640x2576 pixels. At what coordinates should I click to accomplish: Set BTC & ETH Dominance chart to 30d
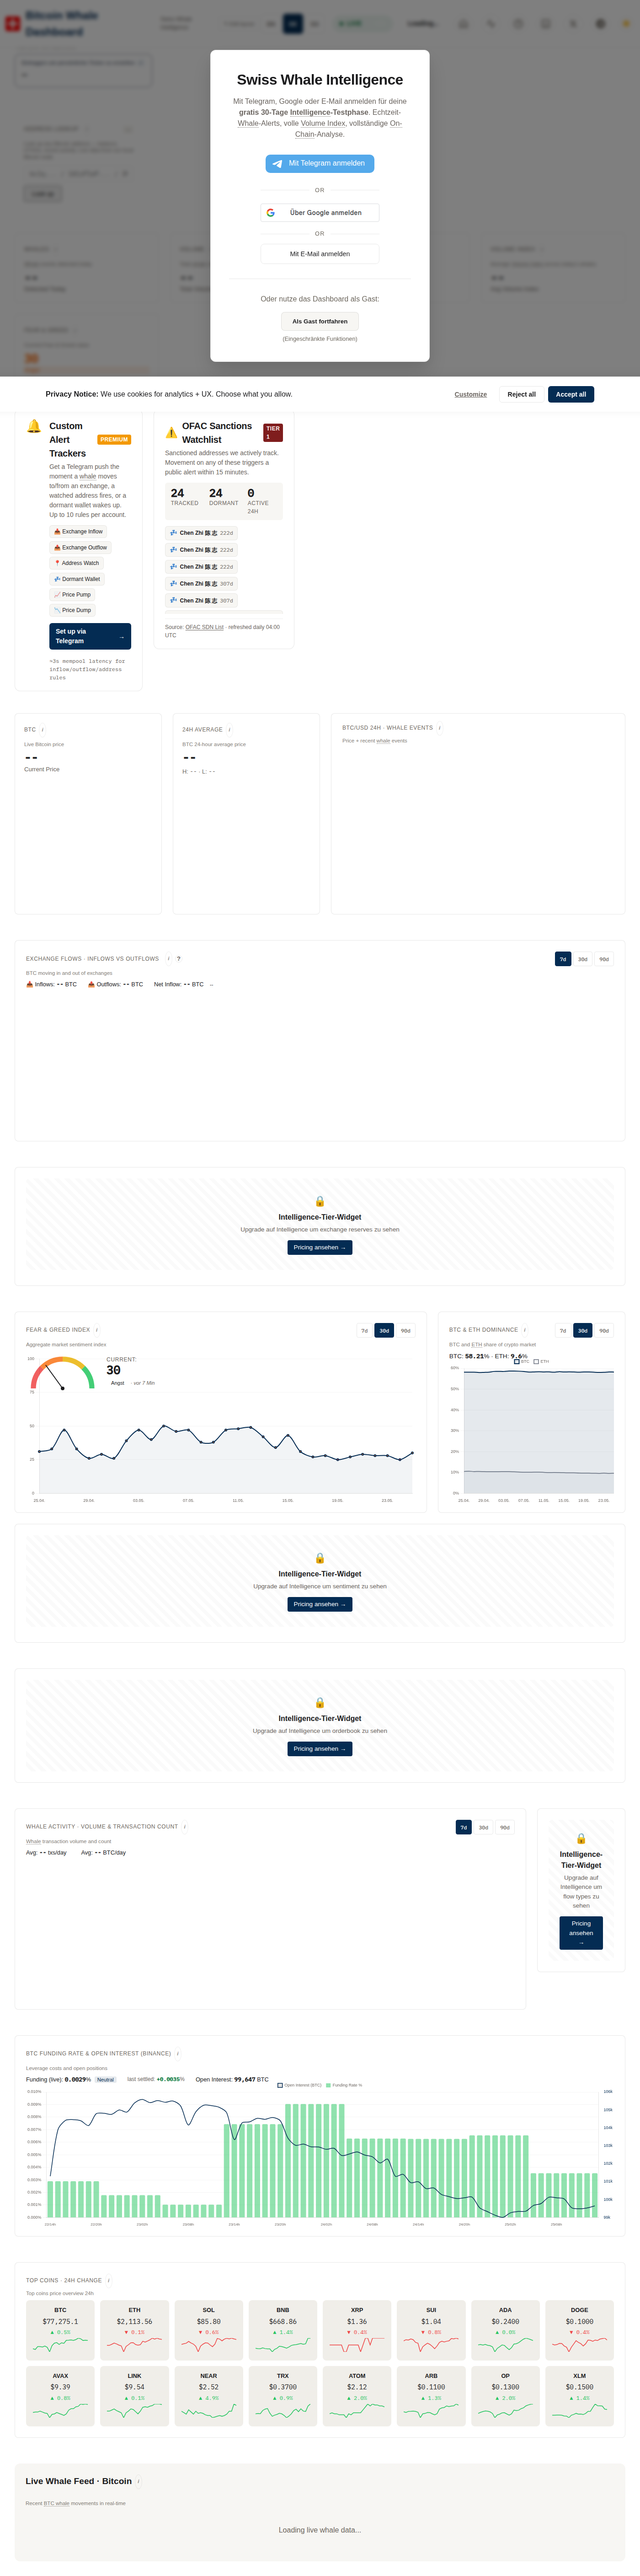(x=583, y=1331)
